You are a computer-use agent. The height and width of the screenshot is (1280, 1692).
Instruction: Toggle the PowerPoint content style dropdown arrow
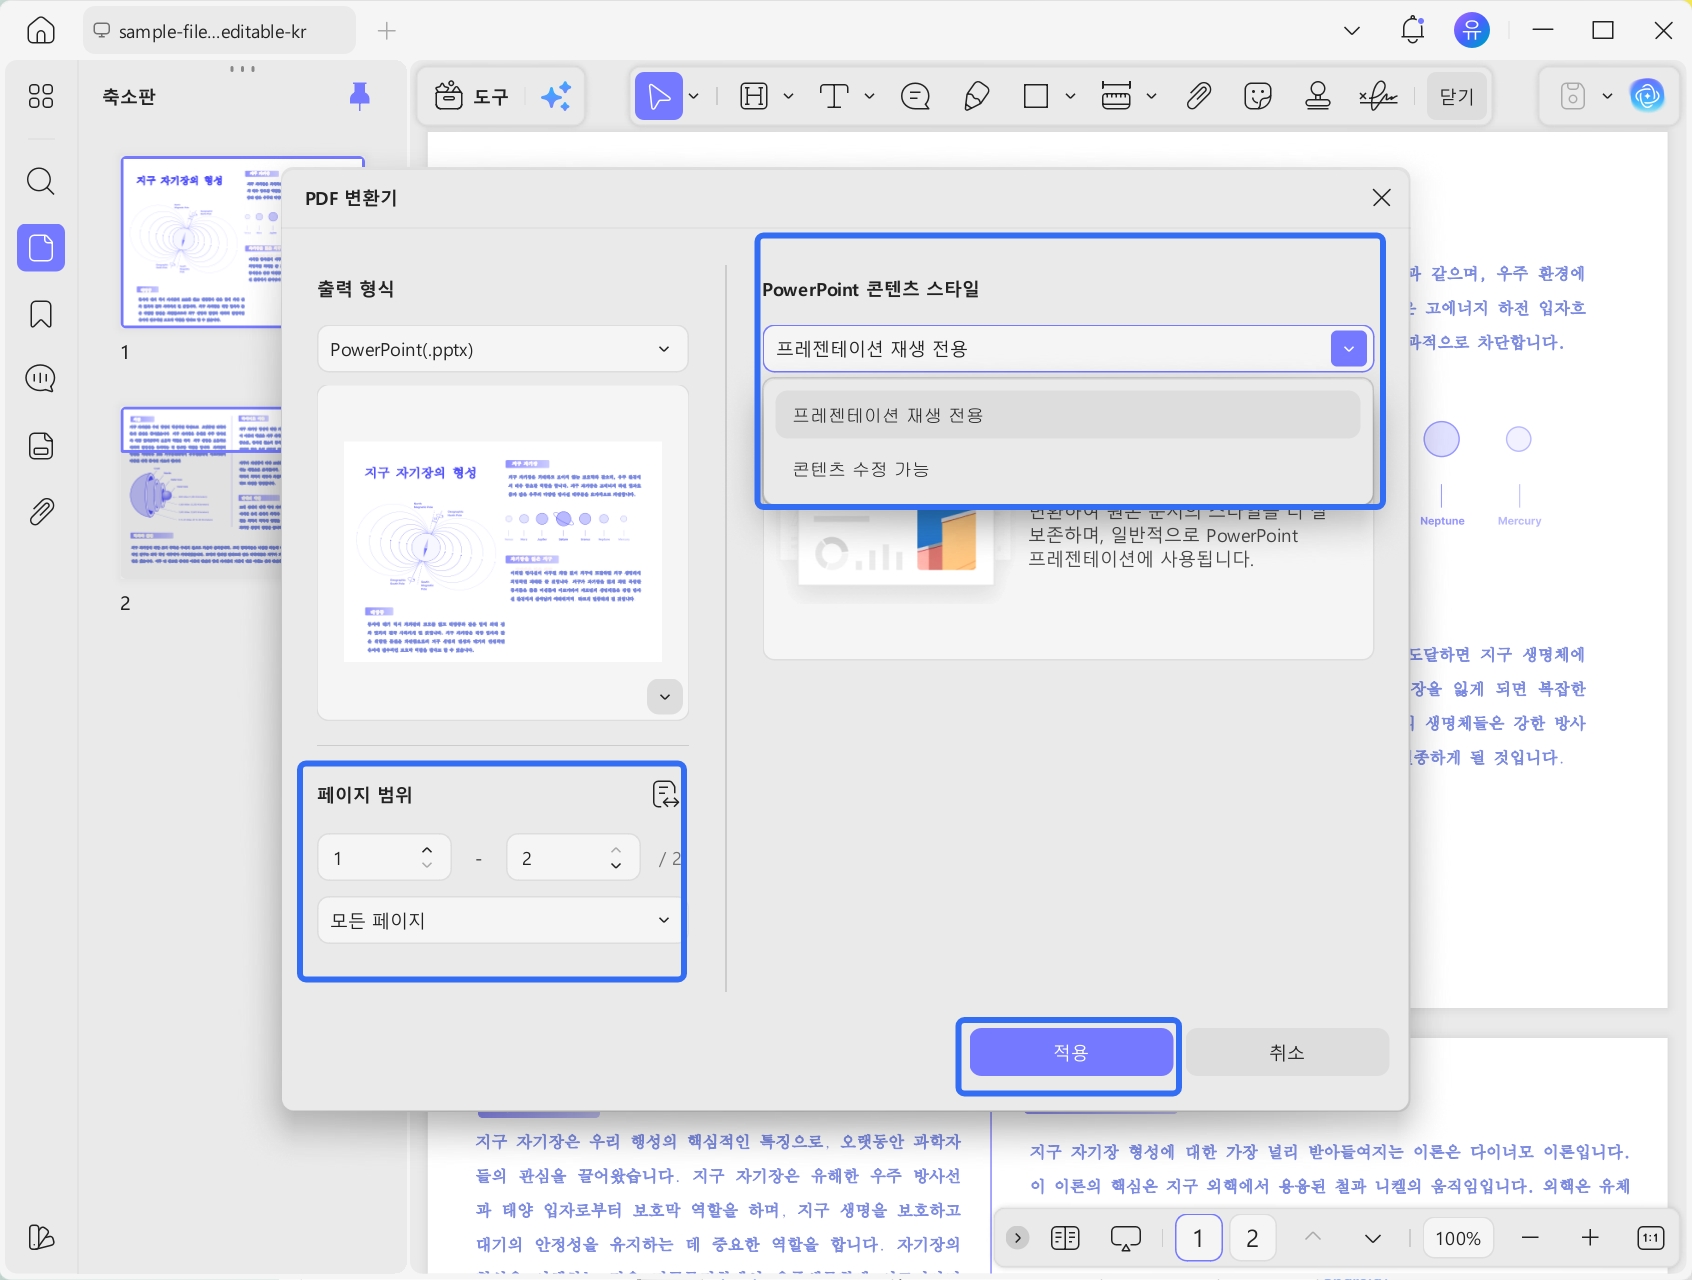pyautogui.click(x=1349, y=349)
